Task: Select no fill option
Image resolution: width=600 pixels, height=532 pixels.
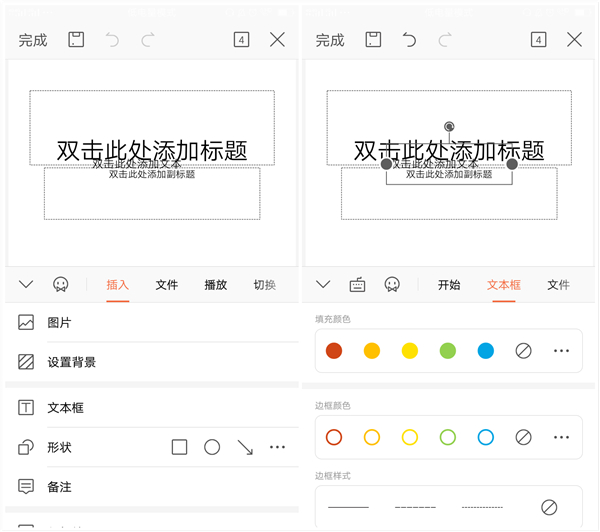Action: (523, 351)
